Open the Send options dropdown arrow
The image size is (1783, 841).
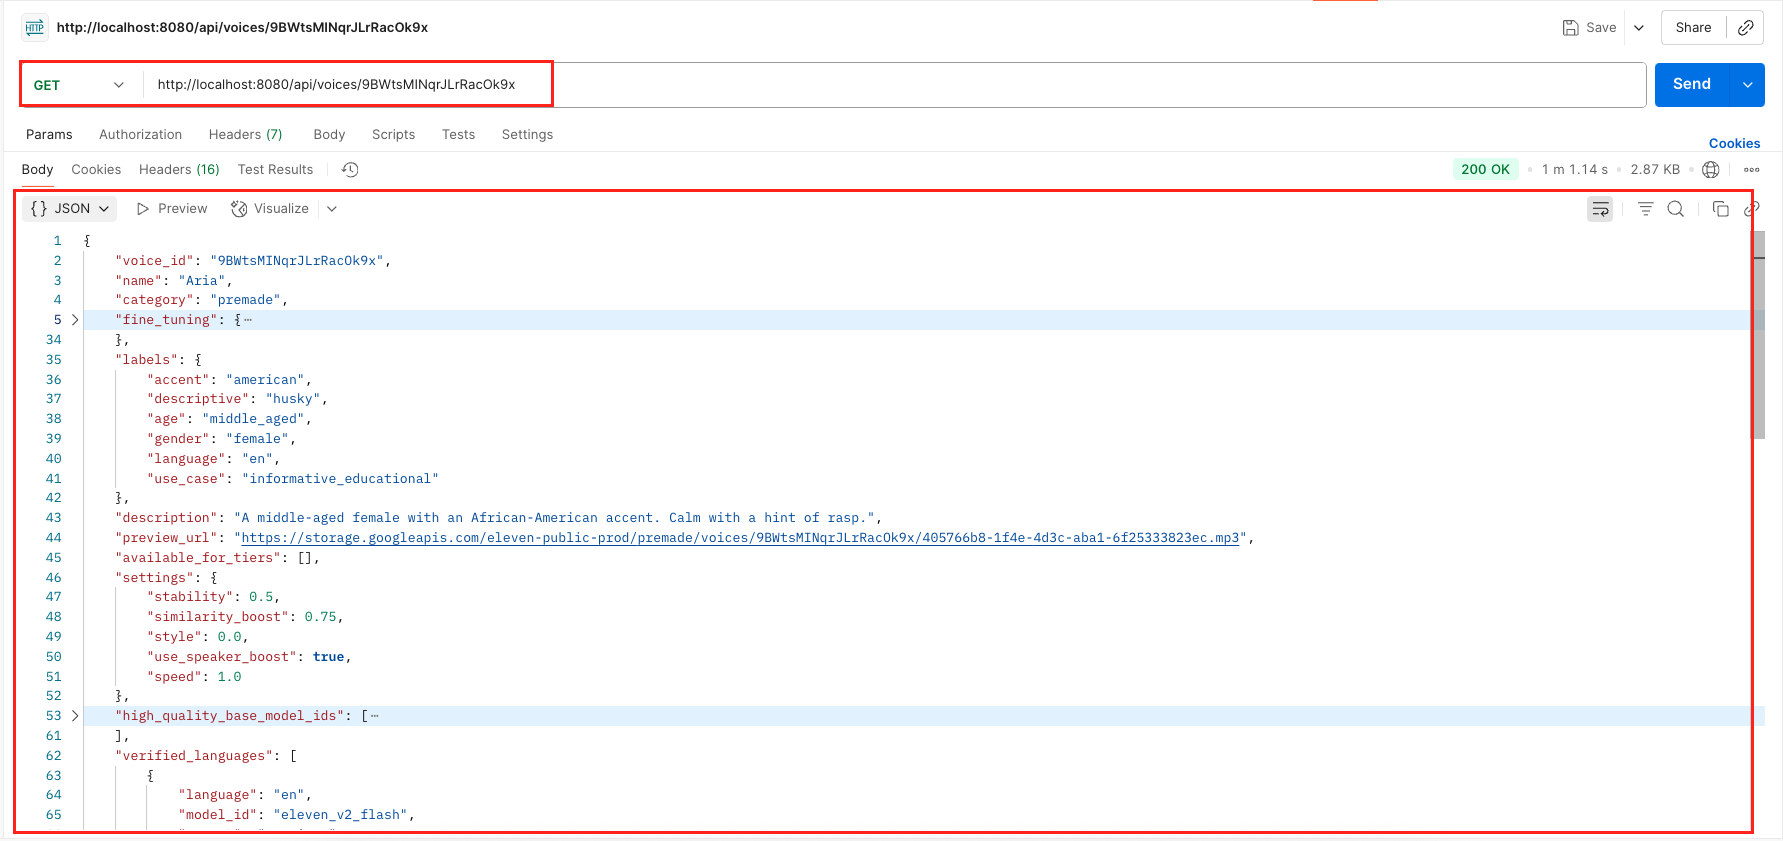coord(1748,85)
